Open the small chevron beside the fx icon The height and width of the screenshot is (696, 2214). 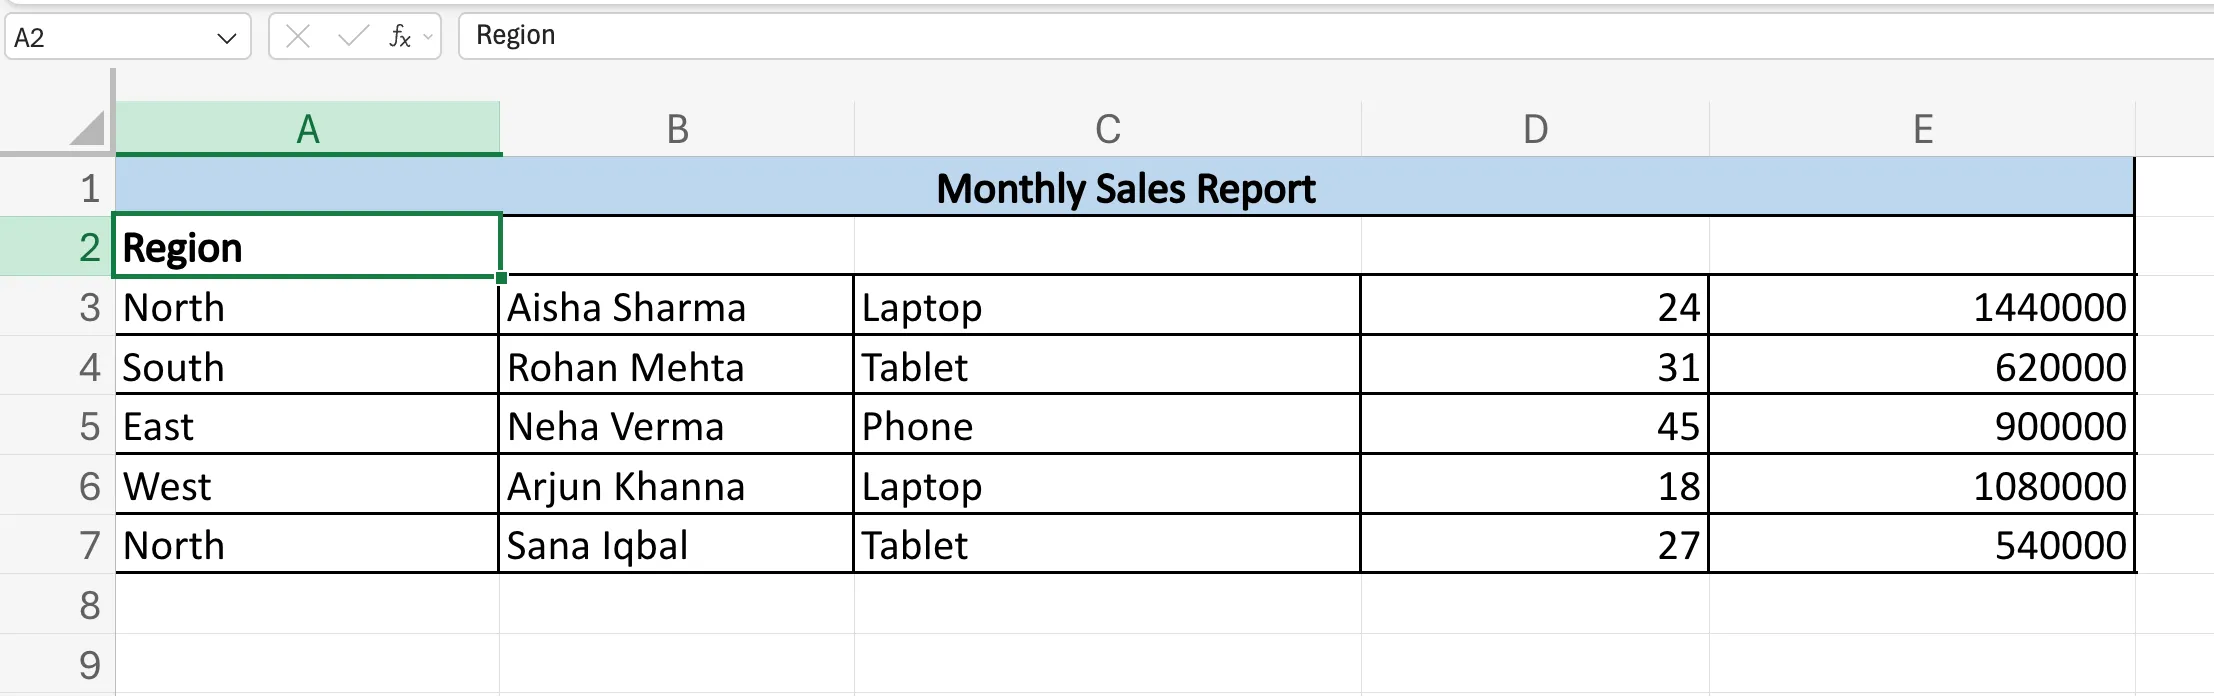[428, 37]
